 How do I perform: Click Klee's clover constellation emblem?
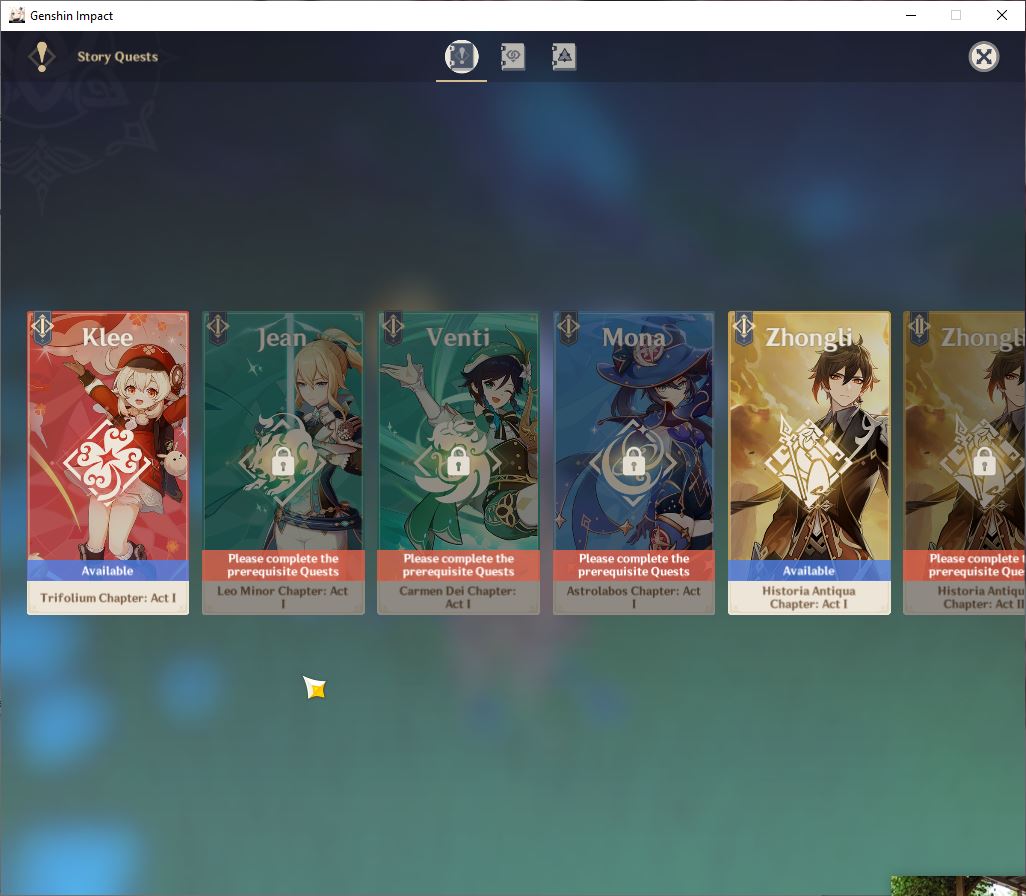click(x=107, y=463)
